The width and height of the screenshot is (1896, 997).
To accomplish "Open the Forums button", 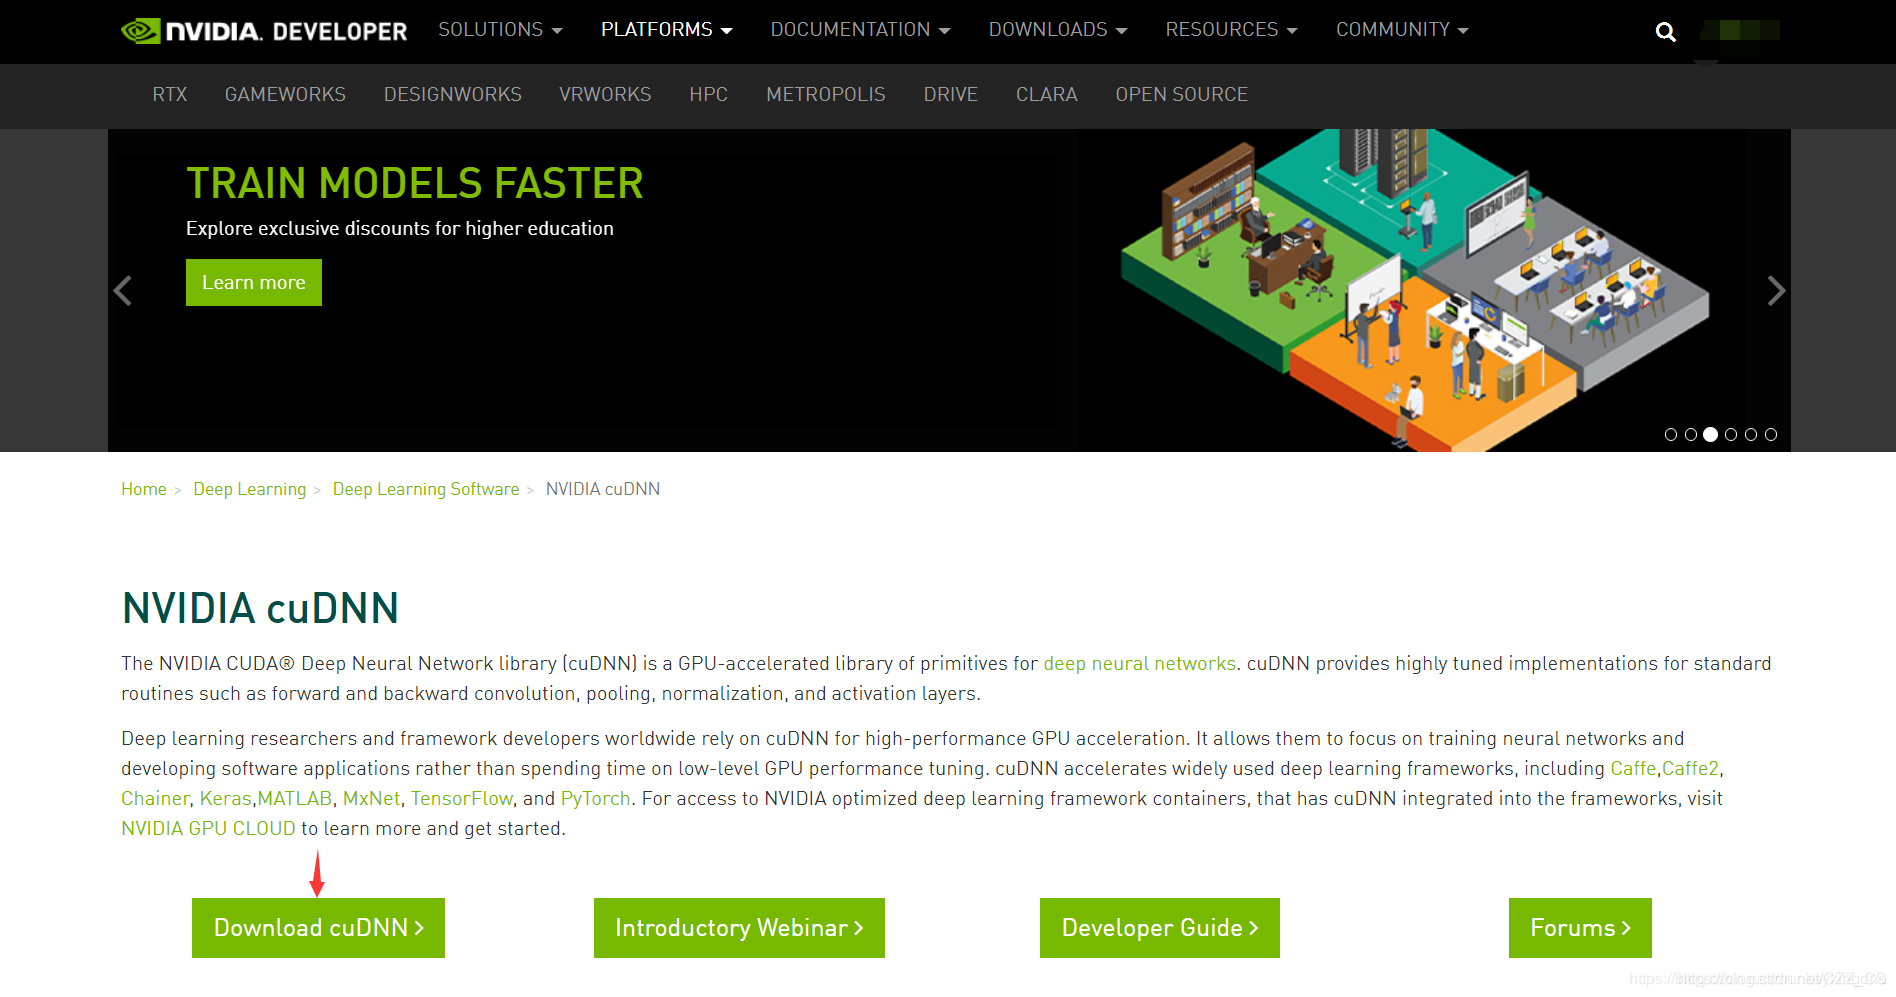I will click(1580, 928).
